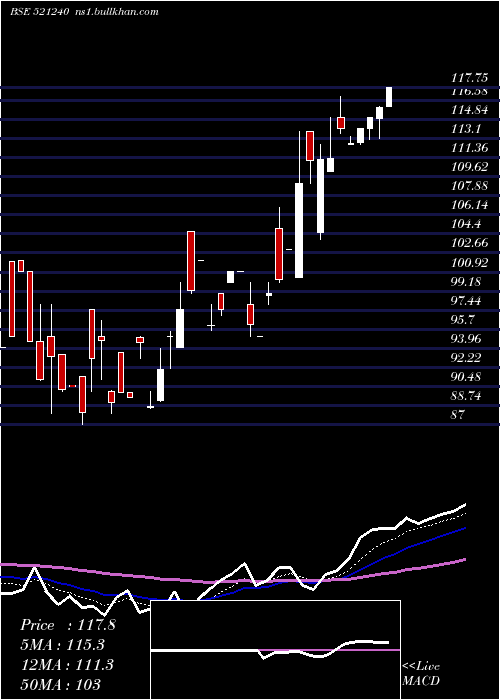Click the 88.74 price axis label
This screenshot has width=500, height=700.
coord(466,396)
